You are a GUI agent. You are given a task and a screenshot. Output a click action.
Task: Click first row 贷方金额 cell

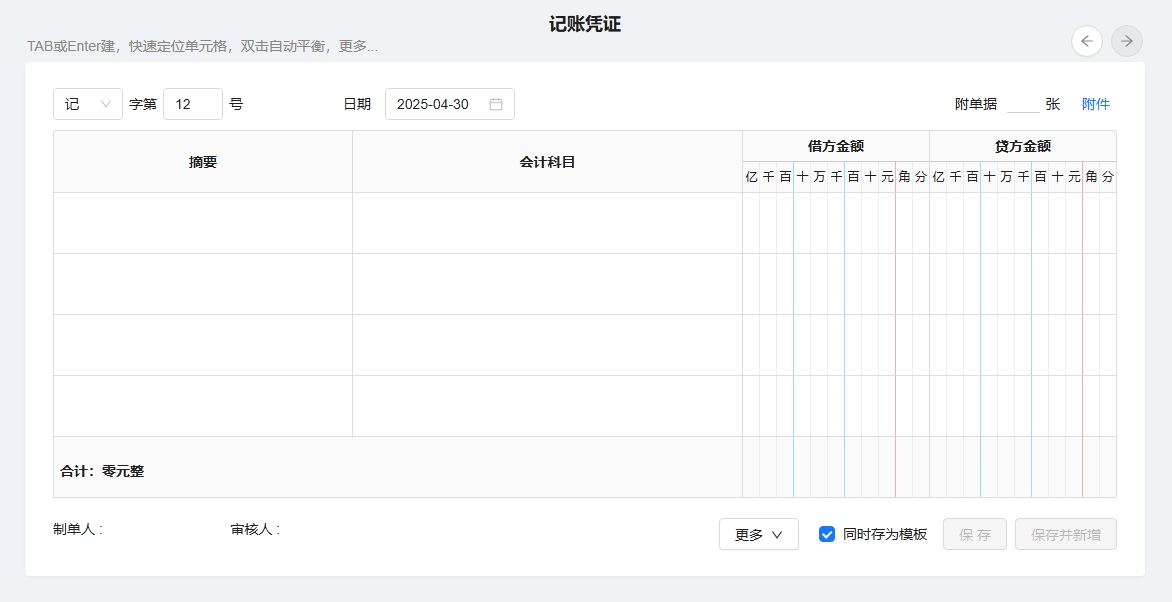(x=1022, y=223)
